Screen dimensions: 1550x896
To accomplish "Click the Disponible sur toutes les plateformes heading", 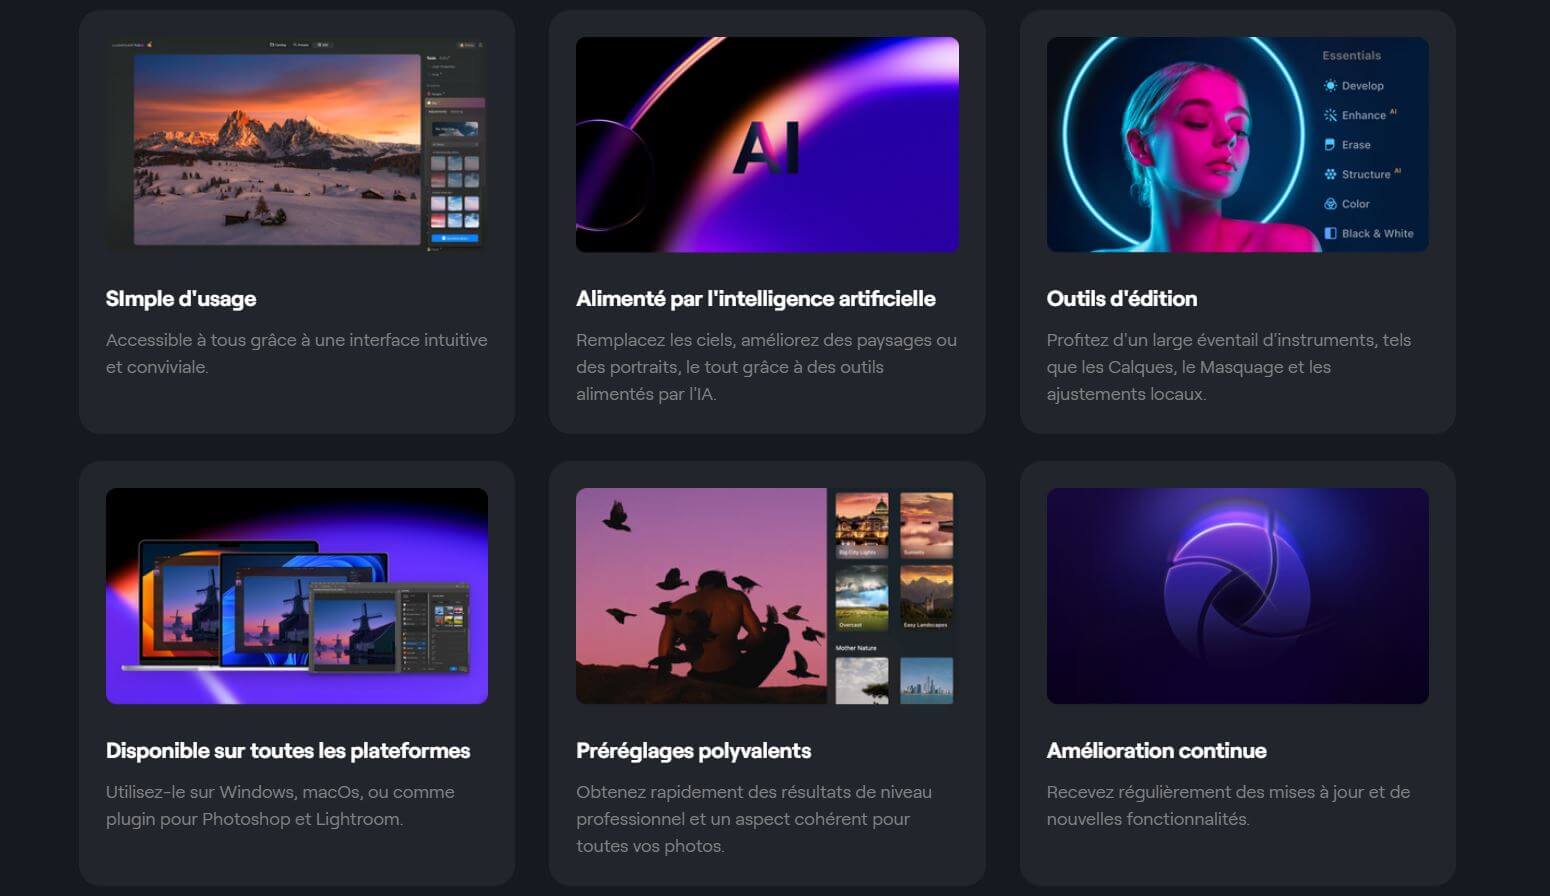I will tap(288, 751).
